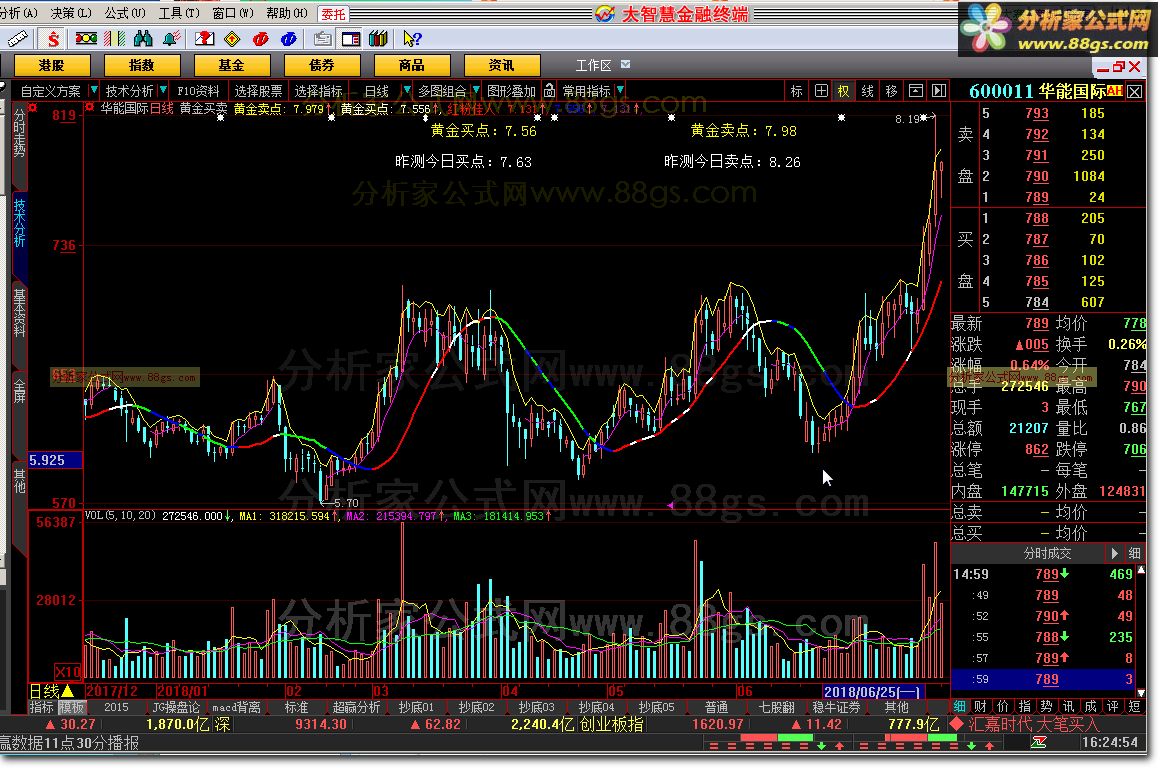Click the traffic light signal icon
The image size is (1160, 768).
pos(86,38)
